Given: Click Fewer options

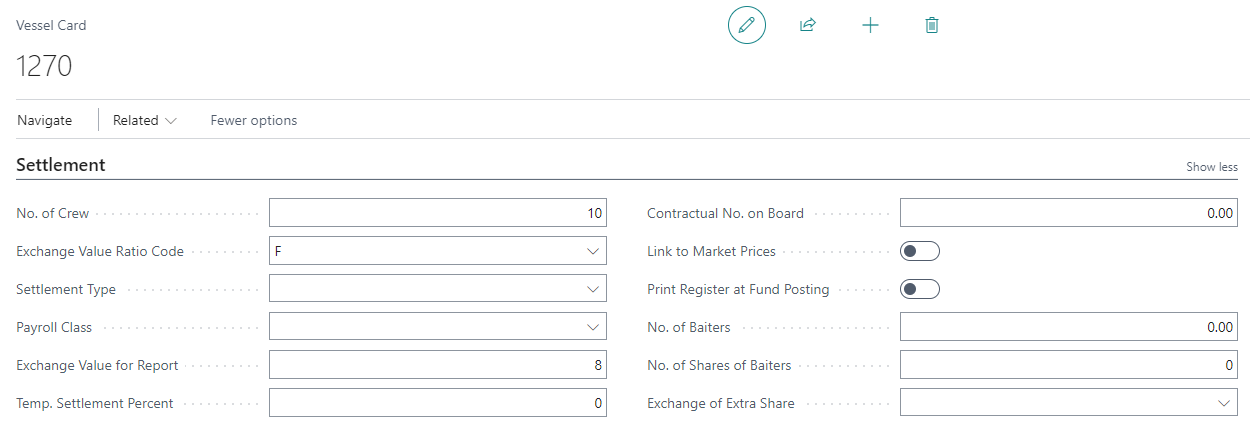Looking at the screenshot, I should point(253,120).
